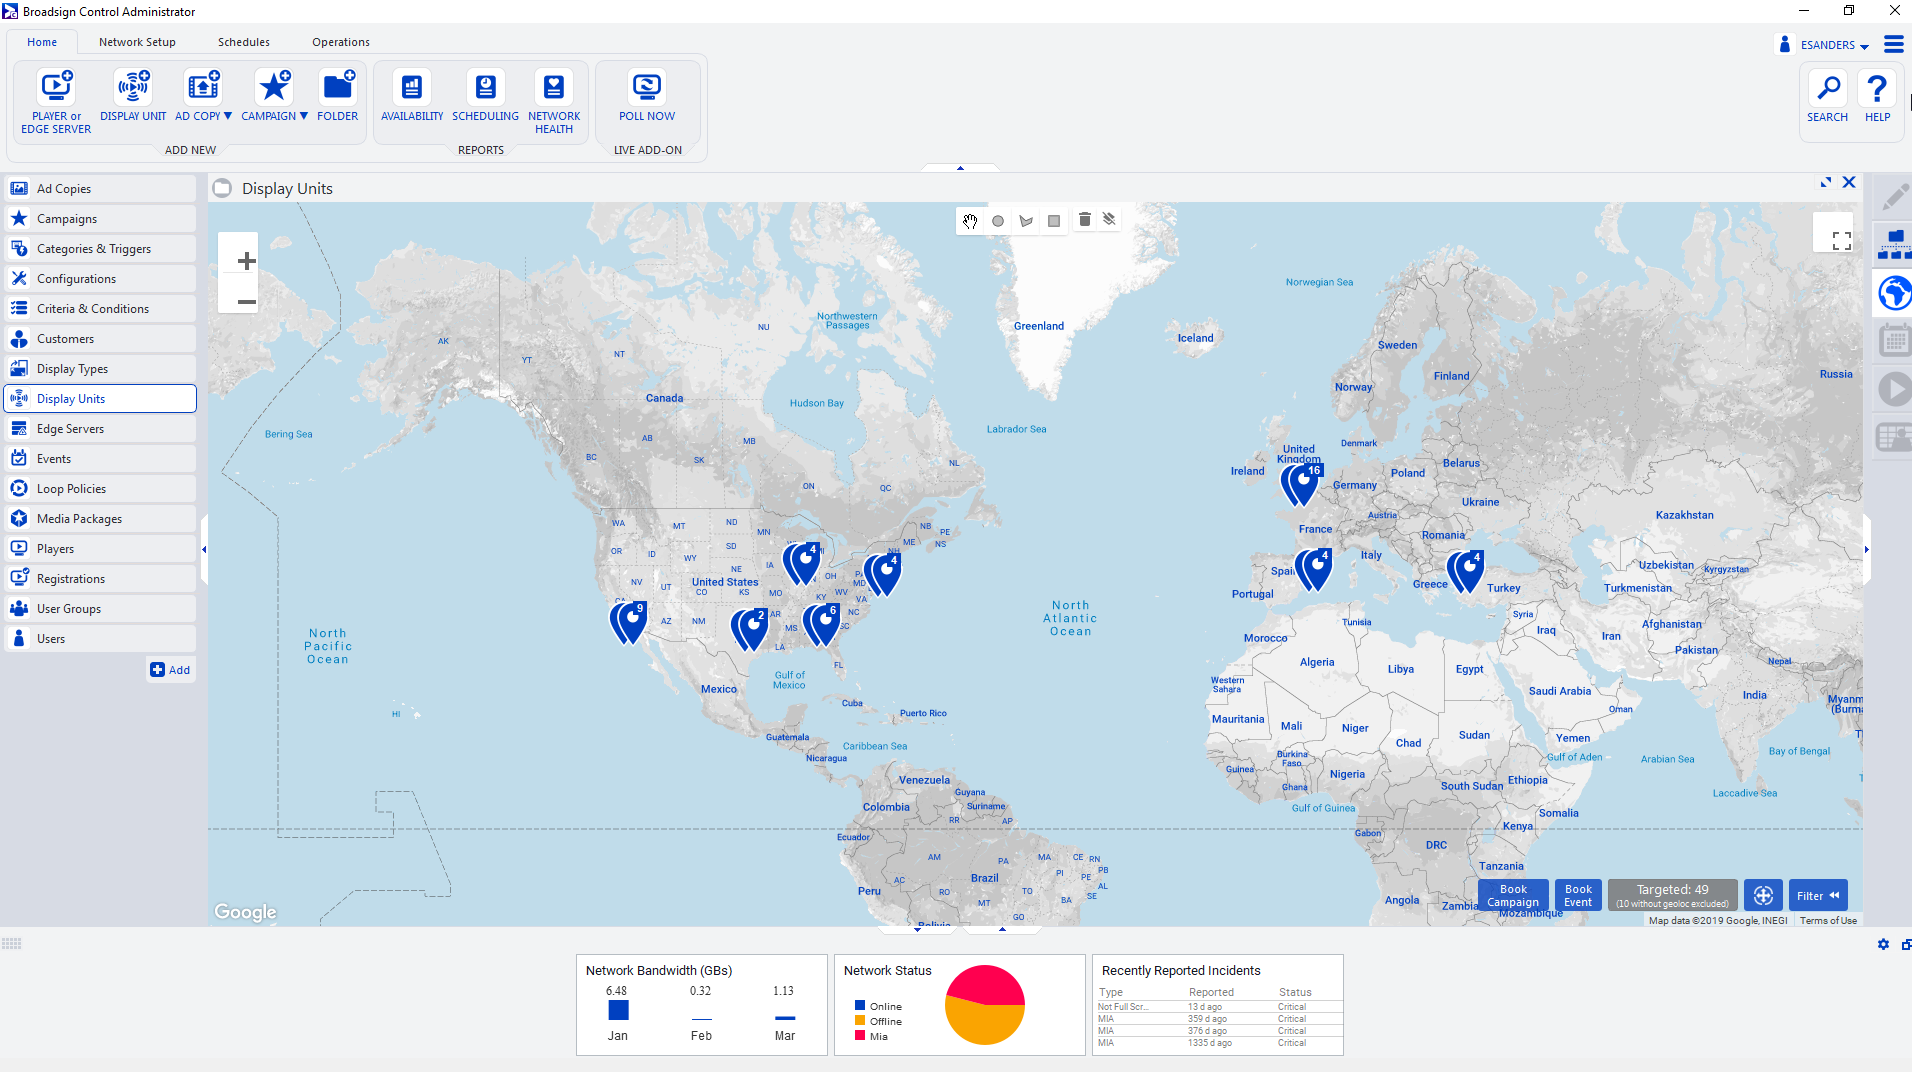
Task: Click the clear layers icon on map toolbar
Action: click(1109, 219)
